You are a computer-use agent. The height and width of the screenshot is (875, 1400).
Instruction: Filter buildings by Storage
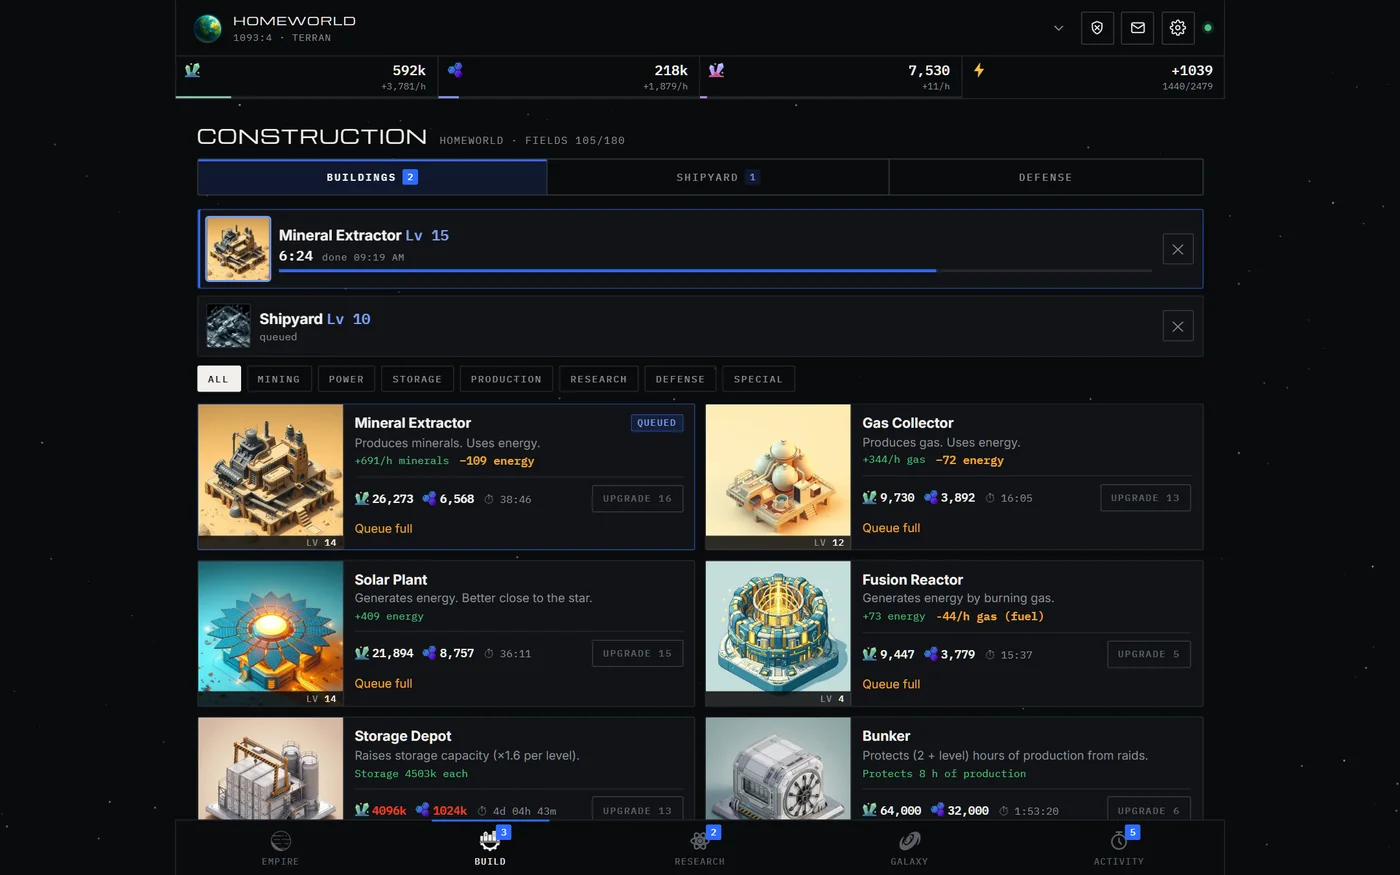pos(417,379)
